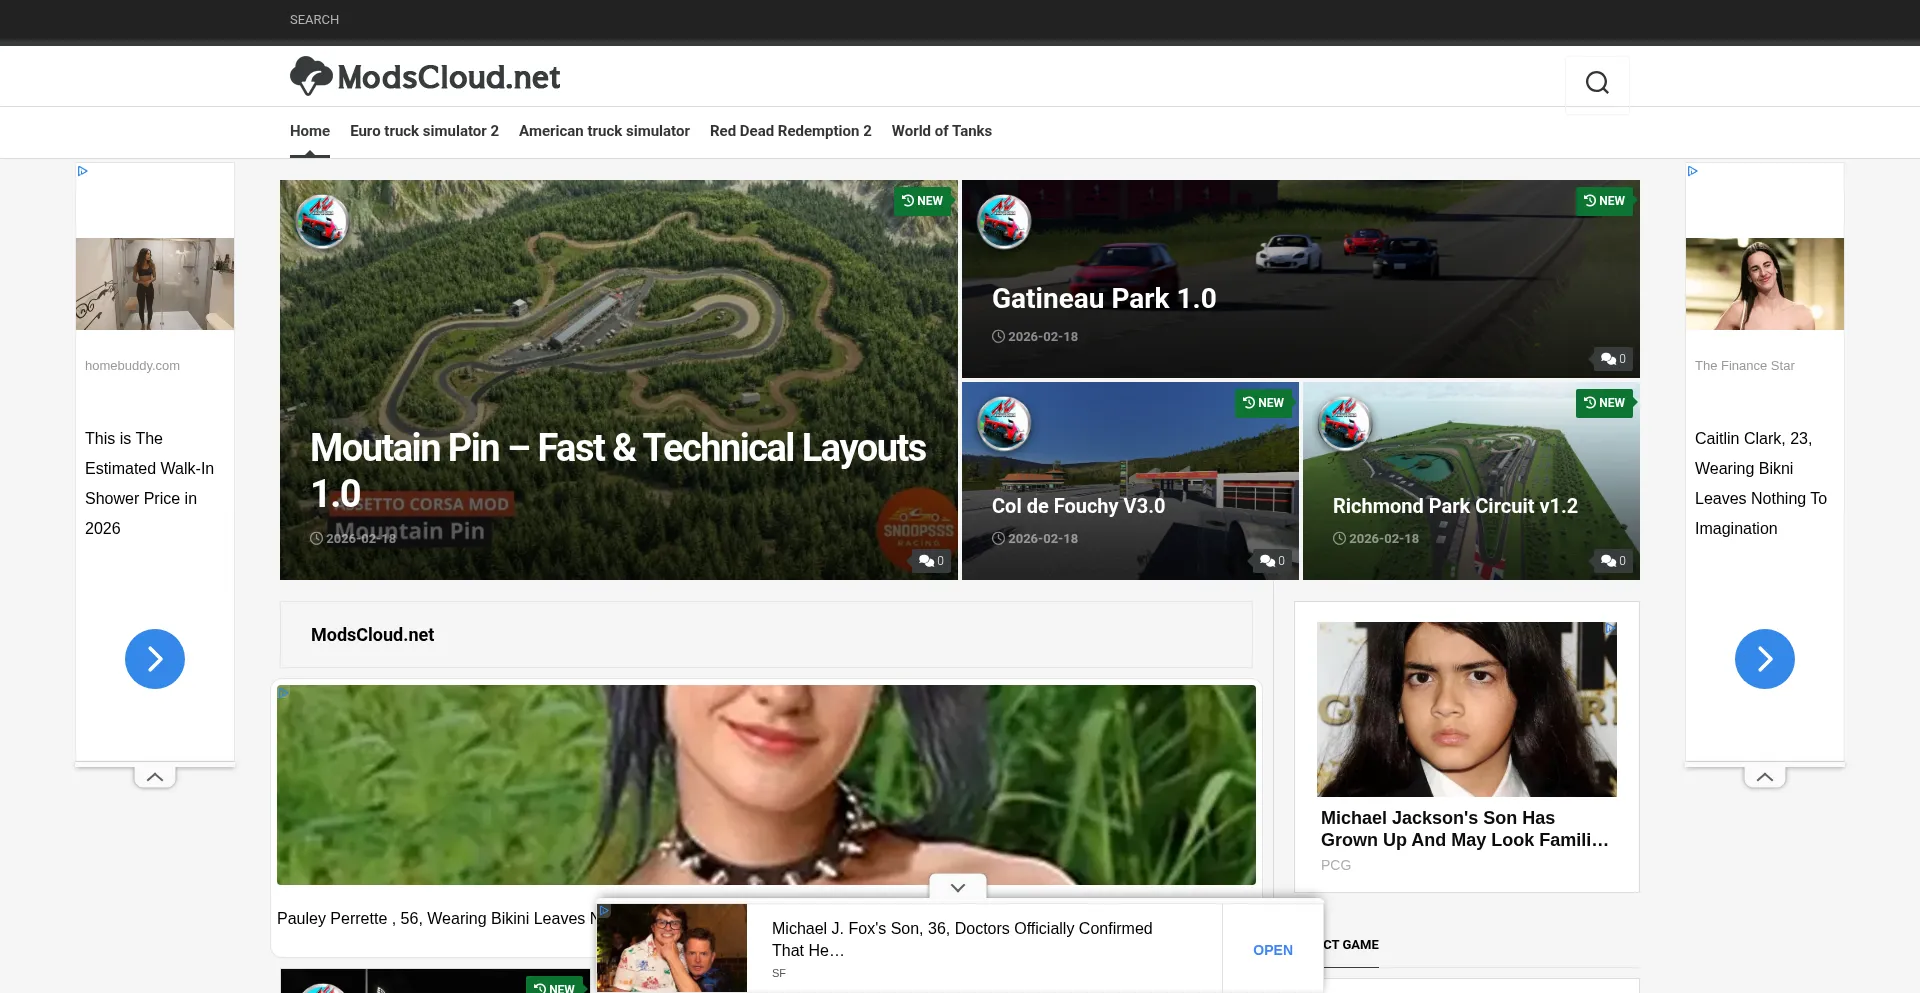Click Pauley Perrette ad caption text
The height and width of the screenshot is (993, 1920).
436,918
